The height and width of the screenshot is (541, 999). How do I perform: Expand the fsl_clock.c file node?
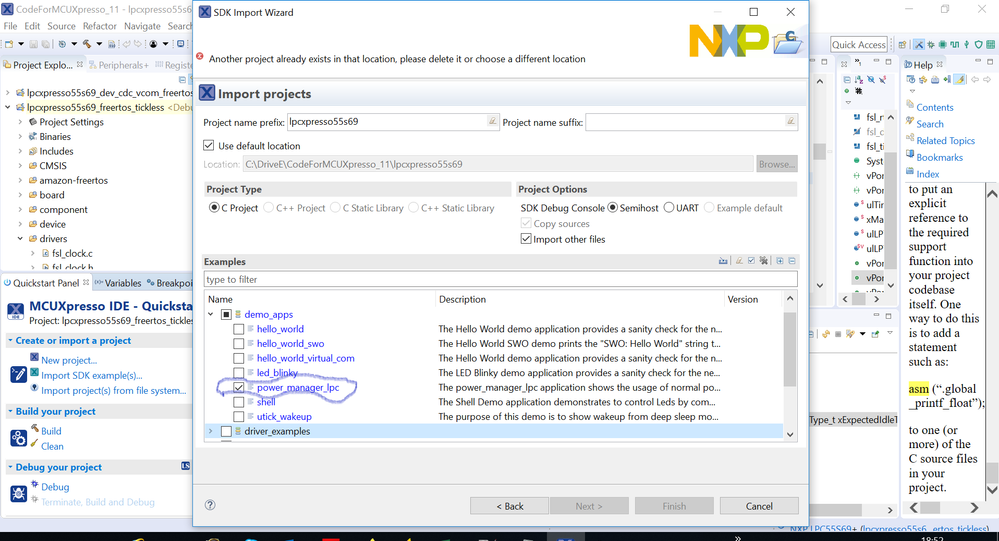point(33,254)
